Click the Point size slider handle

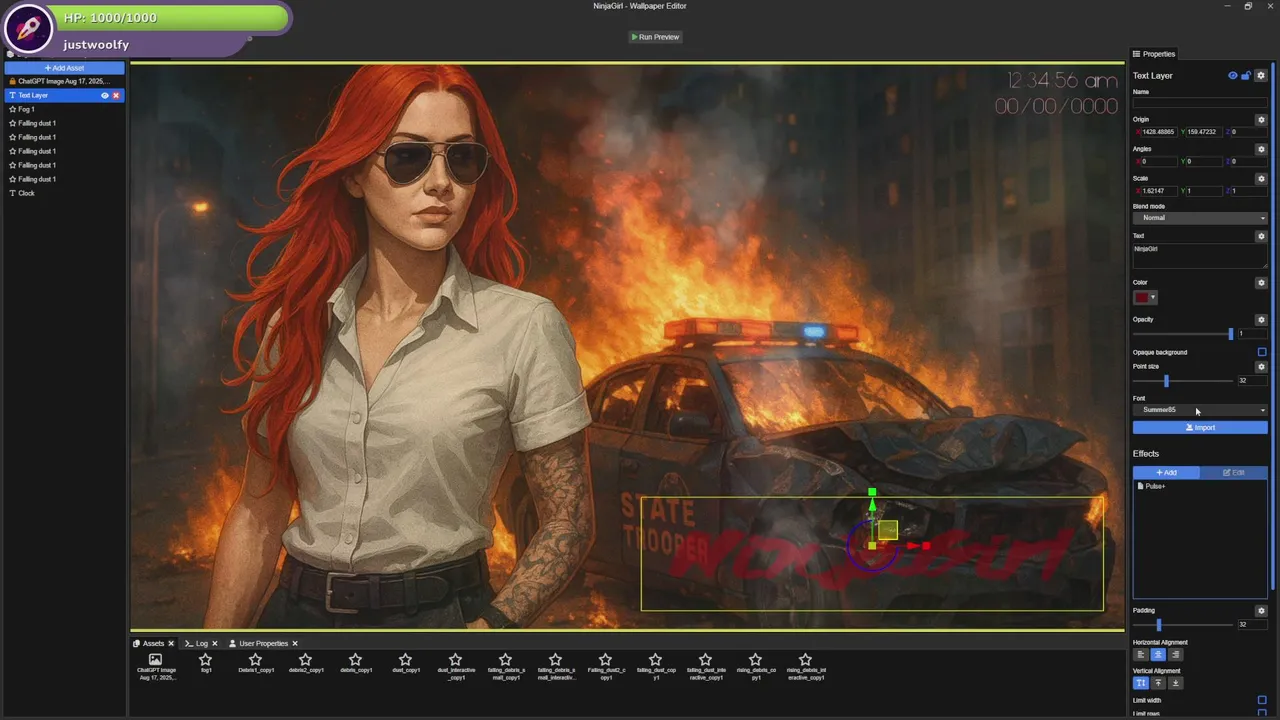pyautogui.click(x=1166, y=381)
